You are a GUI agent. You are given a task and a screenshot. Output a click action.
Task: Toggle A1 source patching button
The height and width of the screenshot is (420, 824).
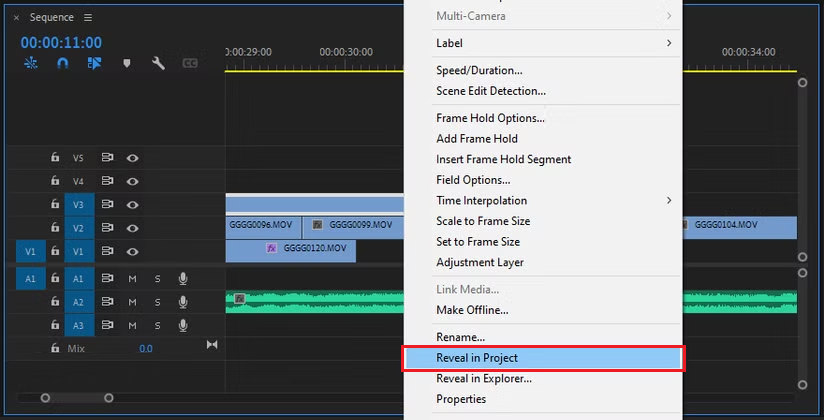point(30,279)
